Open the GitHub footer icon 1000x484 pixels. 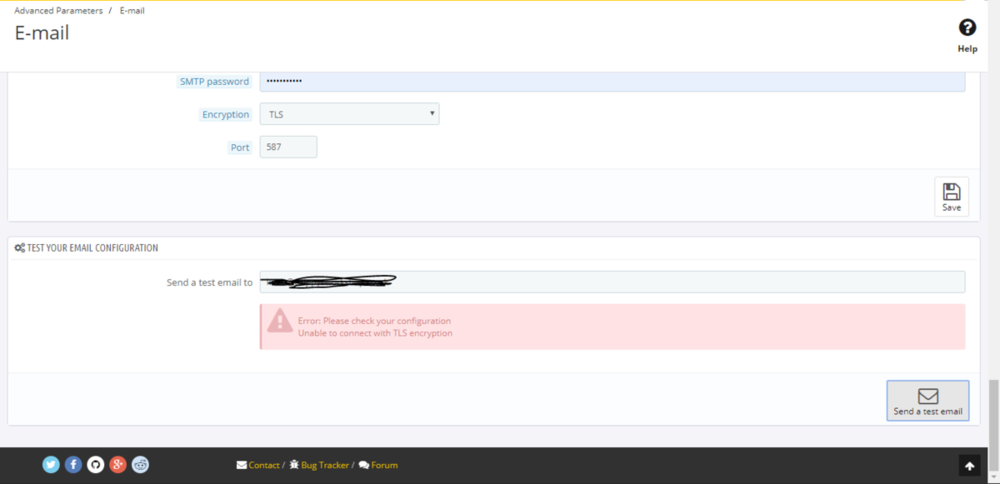click(x=95, y=464)
